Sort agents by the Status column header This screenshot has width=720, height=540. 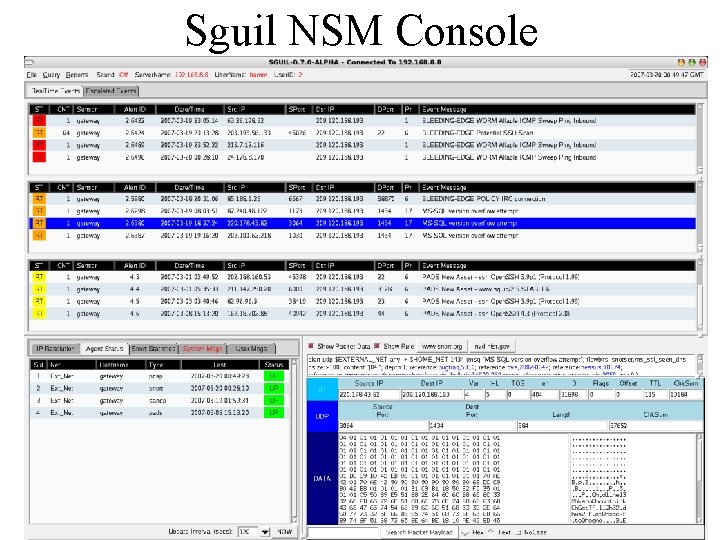click(274, 365)
